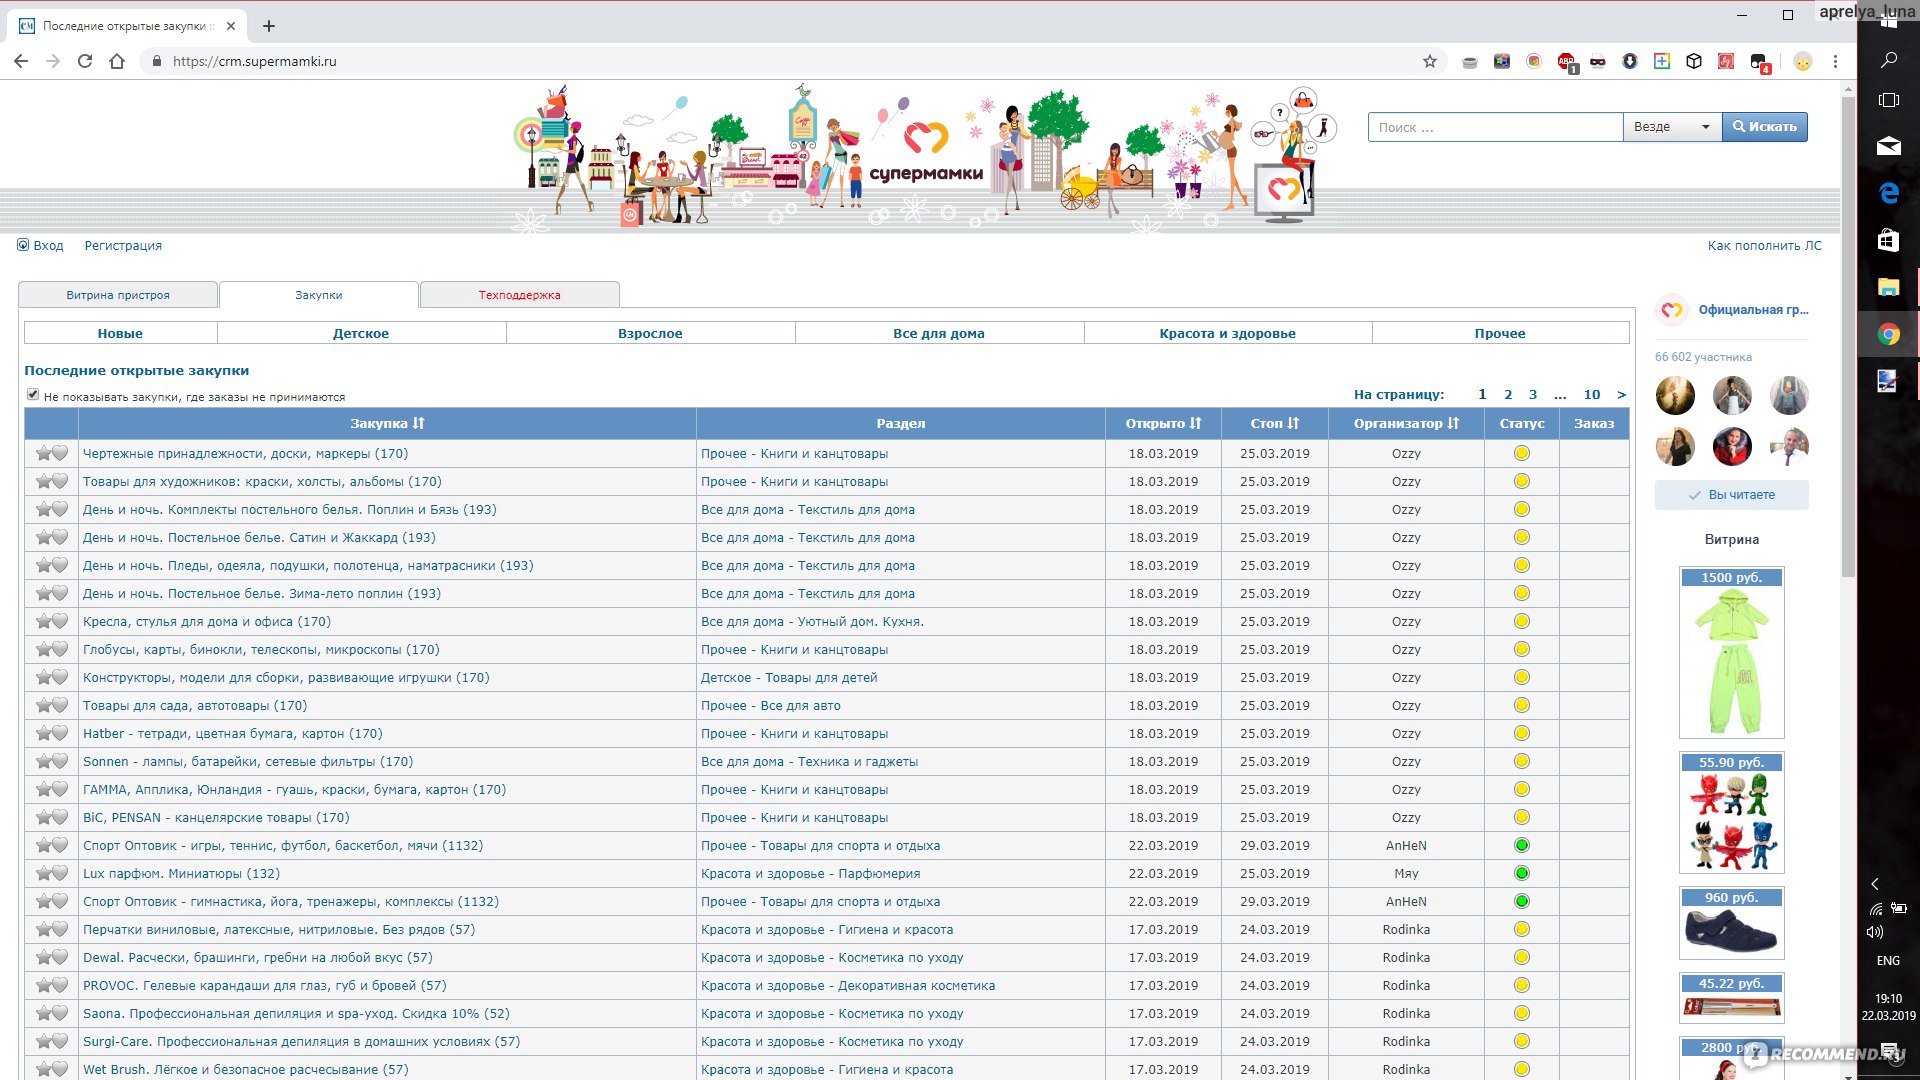Open 'Как пополнить ЛС' link
Viewport: 1920px width, 1080px height.
(x=1764, y=245)
